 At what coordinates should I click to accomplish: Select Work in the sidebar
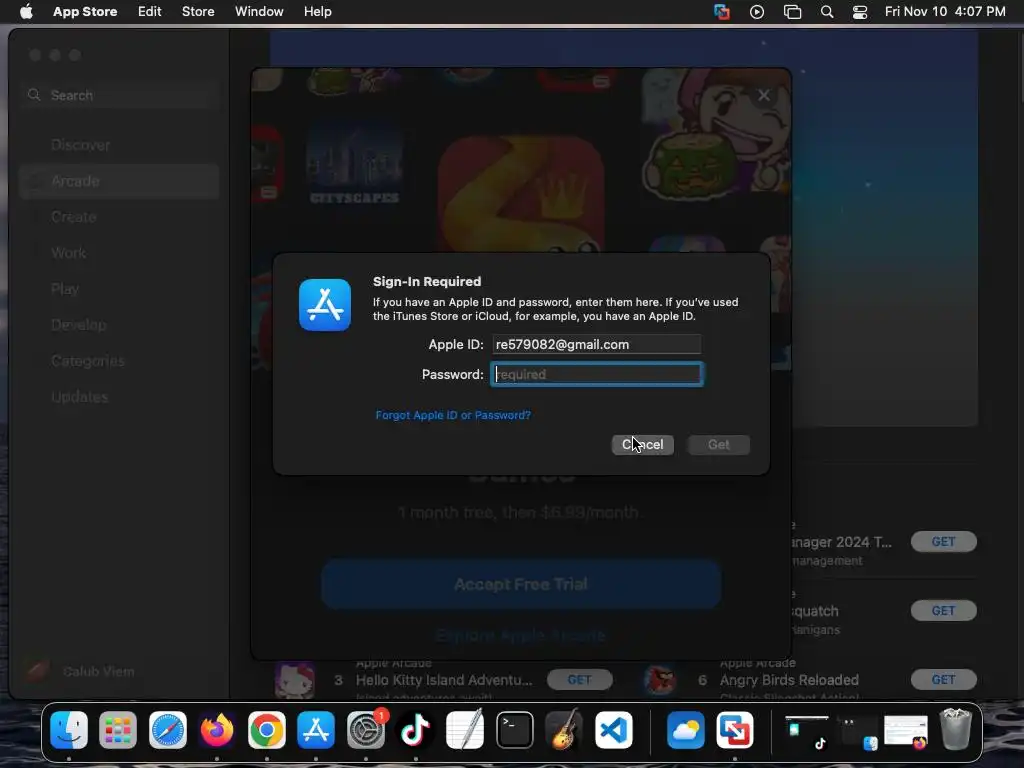[x=119, y=253]
